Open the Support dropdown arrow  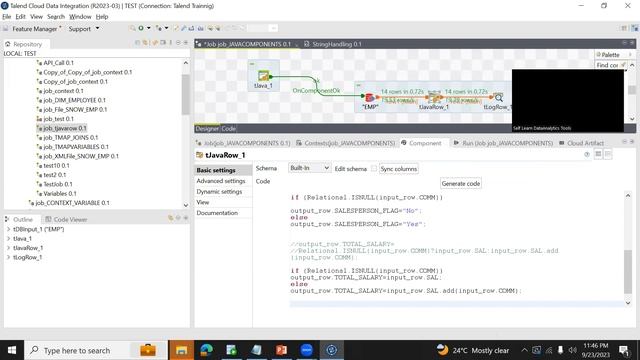tap(97, 28)
